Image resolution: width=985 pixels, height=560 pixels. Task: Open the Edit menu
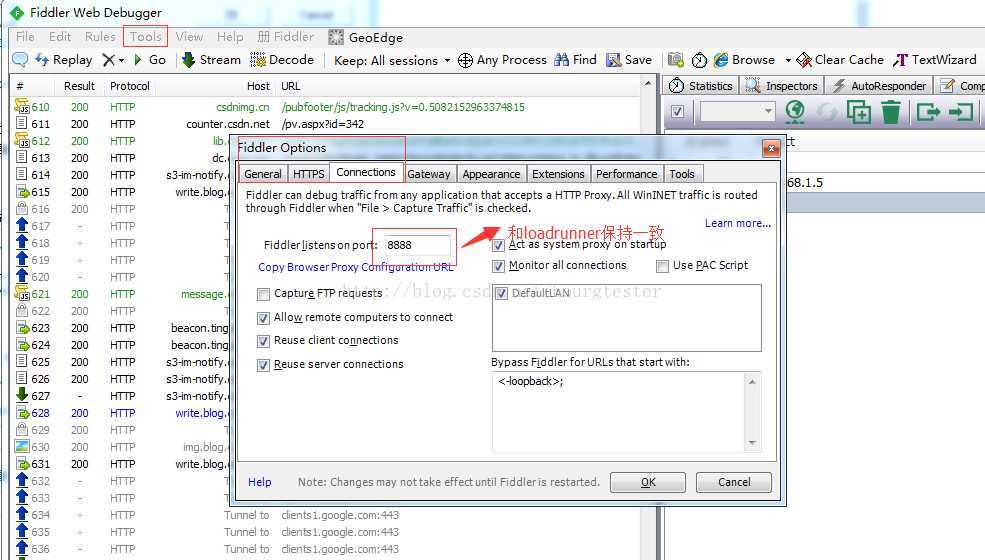(x=60, y=37)
